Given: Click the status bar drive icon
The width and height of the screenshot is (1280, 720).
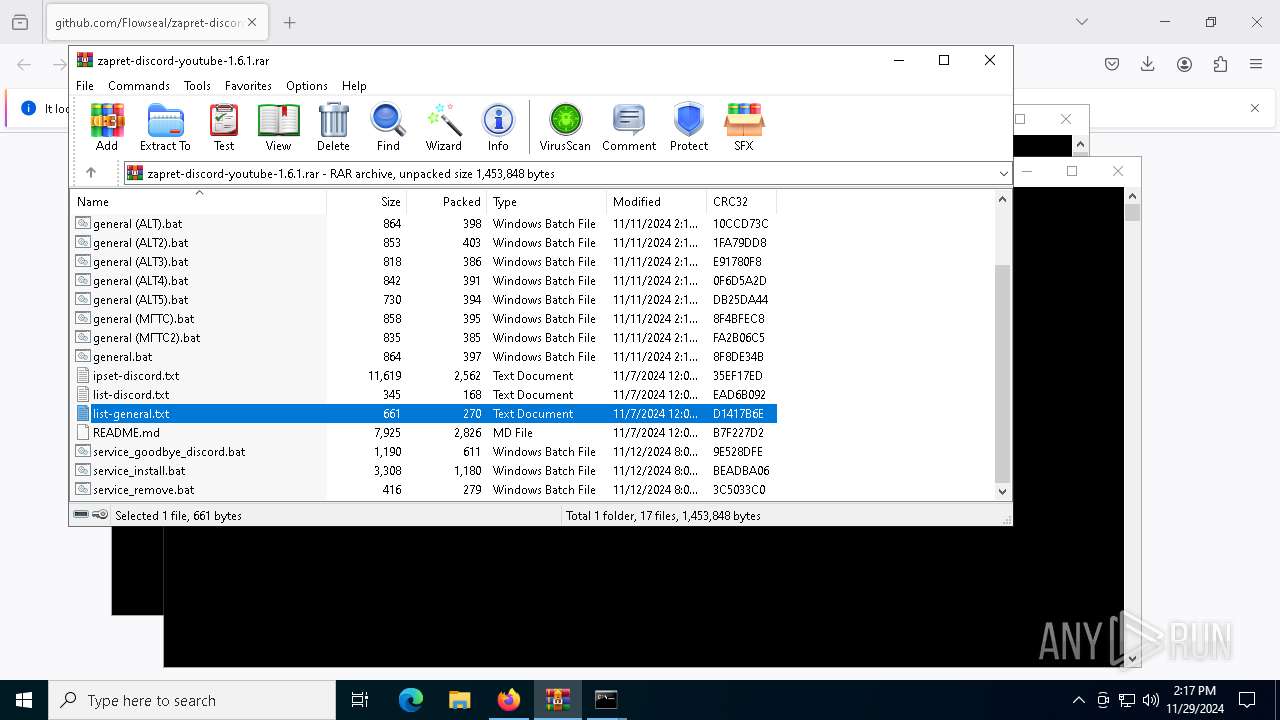Looking at the screenshot, I should [81, 515].
